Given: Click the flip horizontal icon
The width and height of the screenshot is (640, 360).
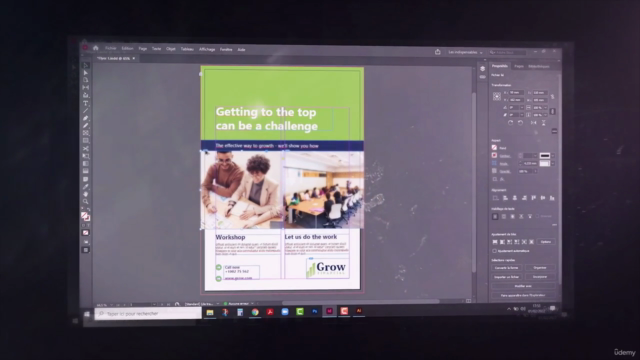Looking at the screenshot, I should click(533, 122).
